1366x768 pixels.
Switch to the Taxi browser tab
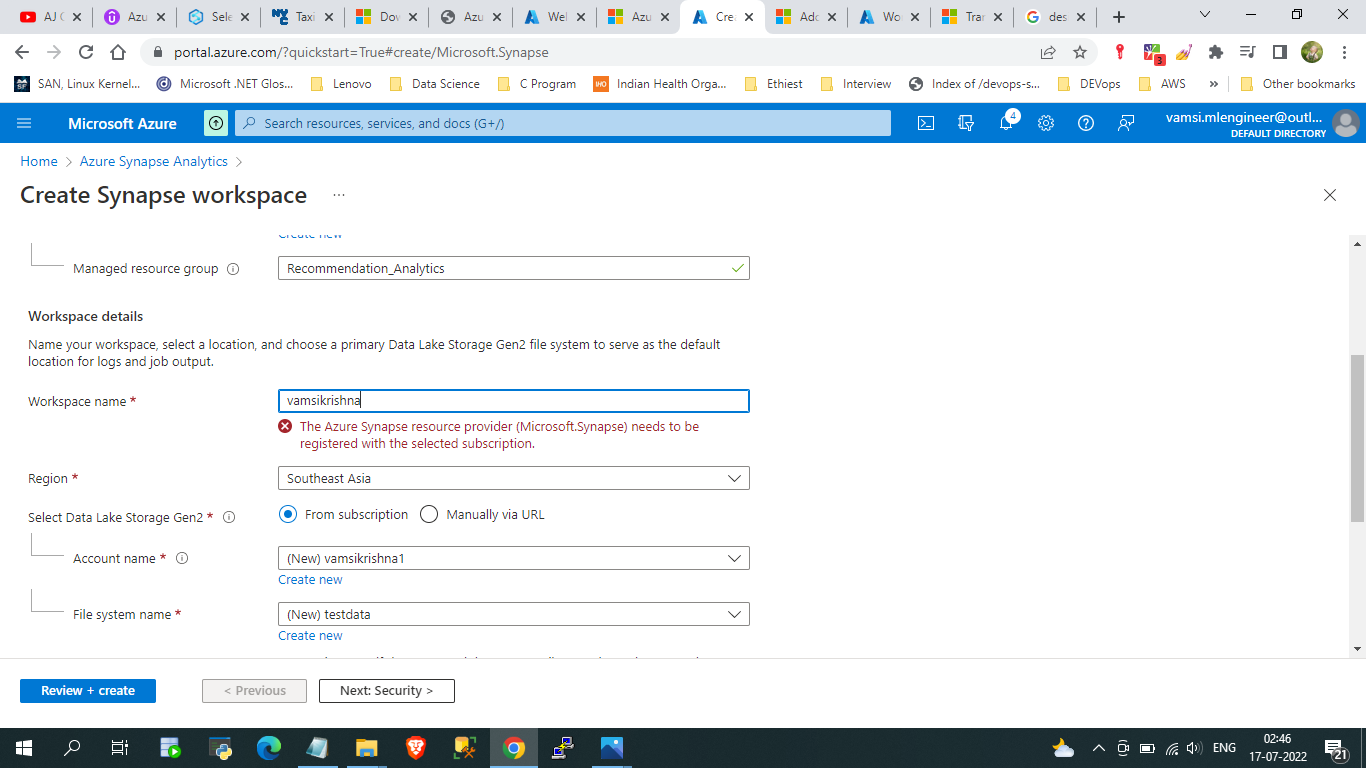[302, 17]
